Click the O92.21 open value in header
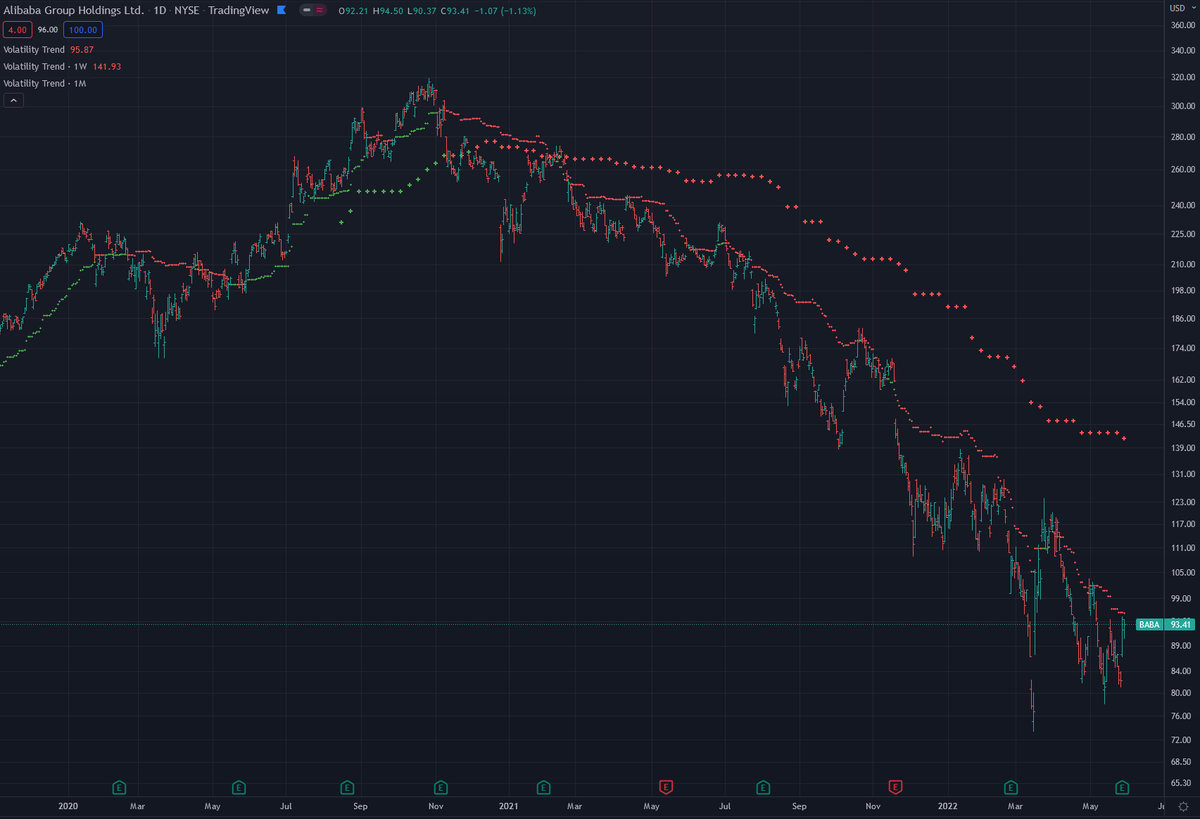Screen dimensions: 1200x819 (354, 10)
